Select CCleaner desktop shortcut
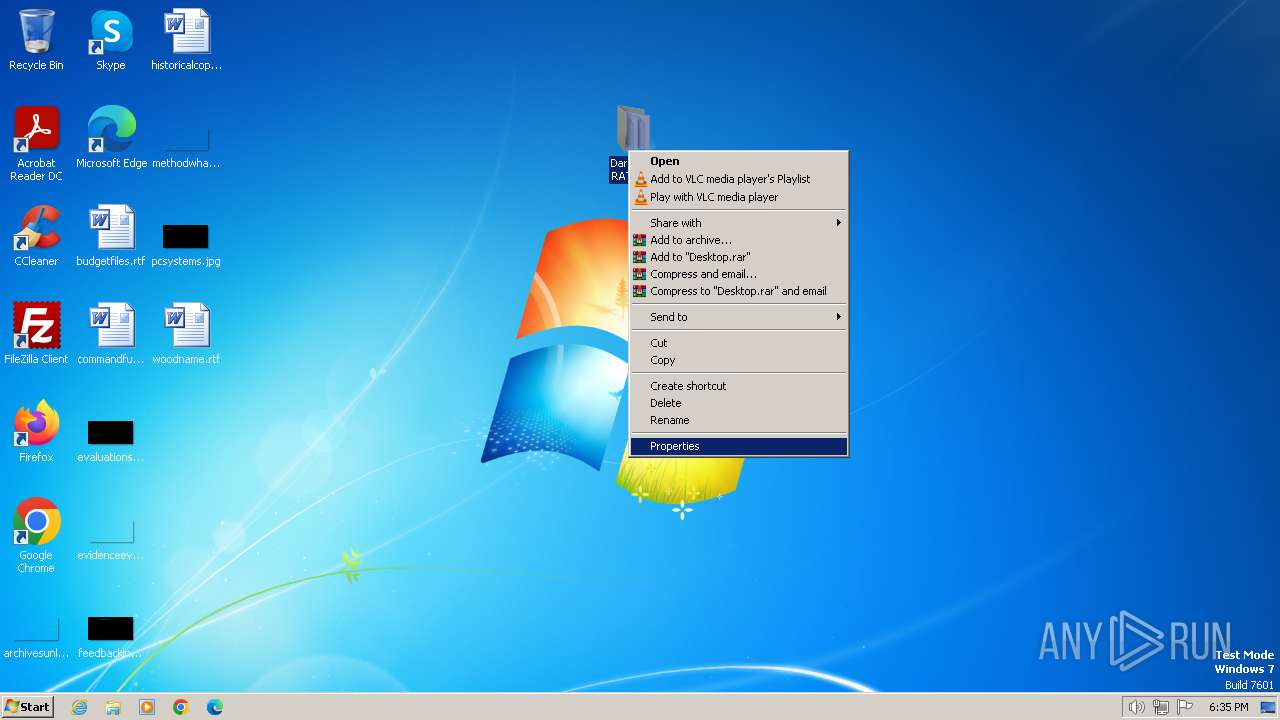This screenshot has height=720, width=1280. point(36,236)
